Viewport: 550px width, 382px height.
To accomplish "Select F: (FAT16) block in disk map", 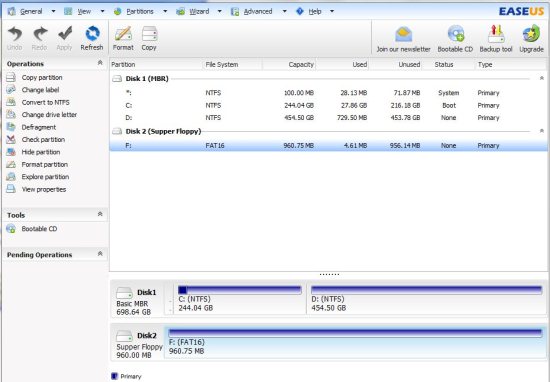I will point(355,342).
